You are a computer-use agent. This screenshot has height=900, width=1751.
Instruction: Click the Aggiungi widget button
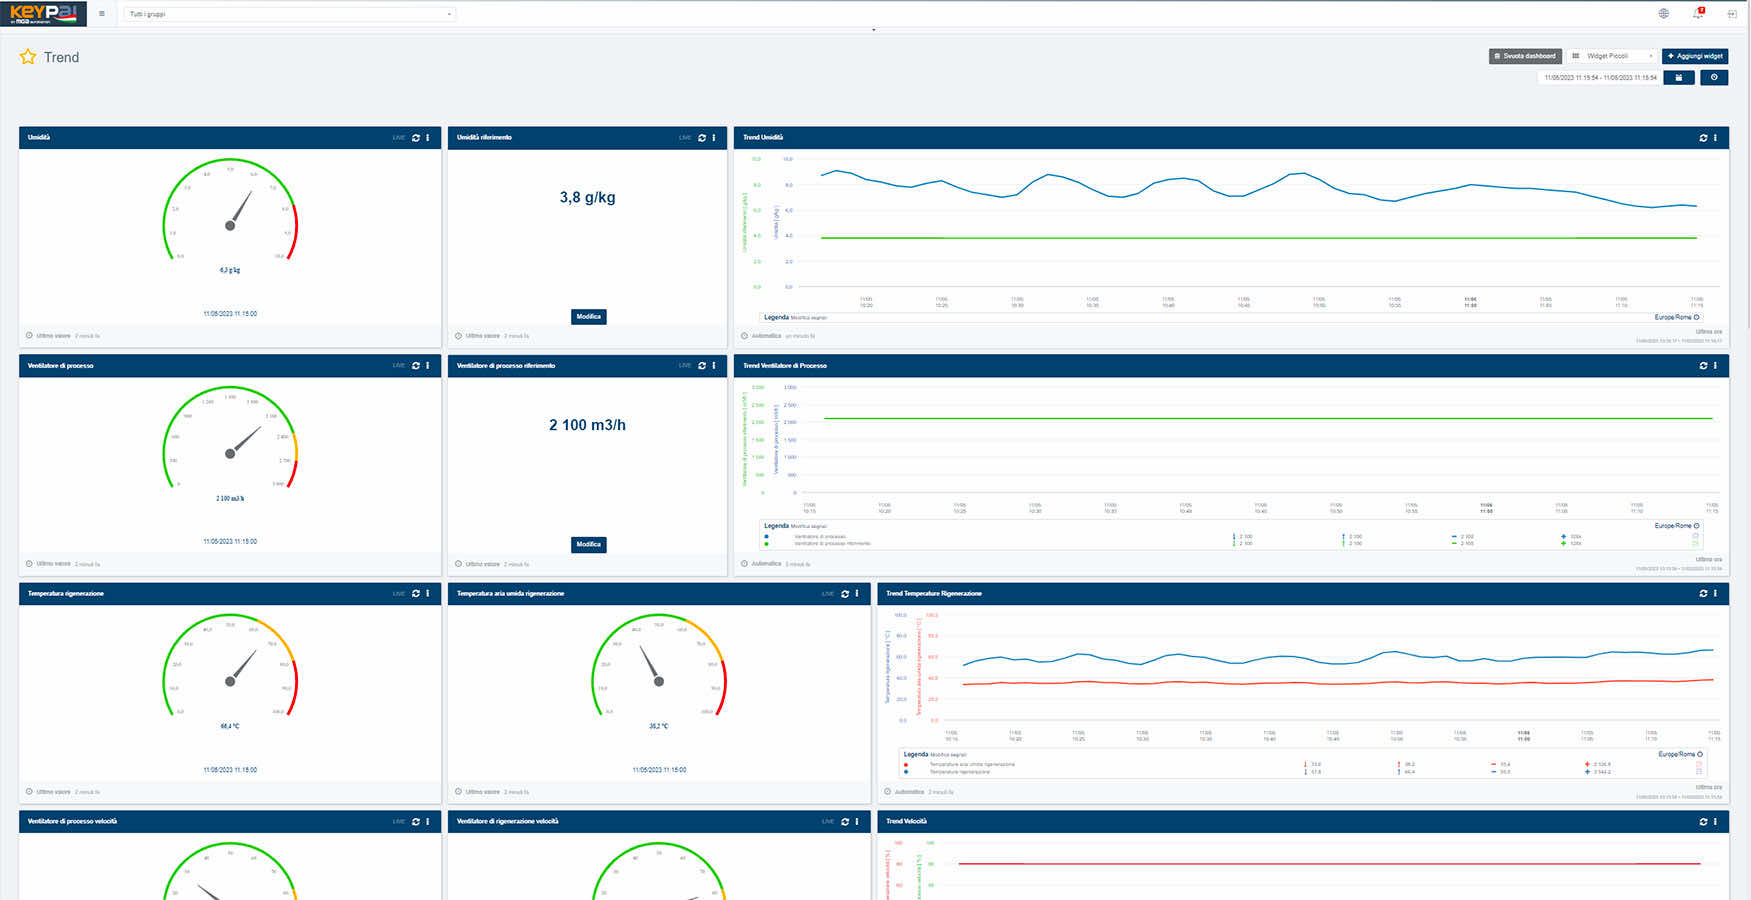coord(1695,56)
